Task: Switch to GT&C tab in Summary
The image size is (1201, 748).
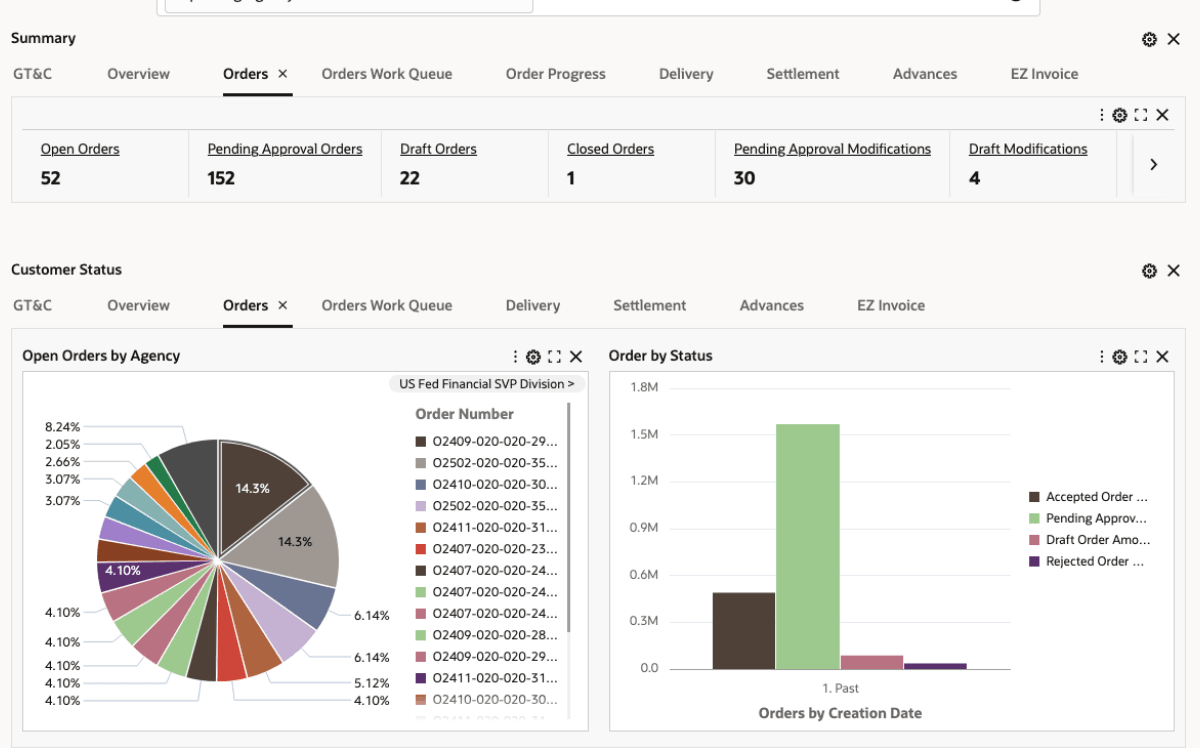Action: pos(33,74)
